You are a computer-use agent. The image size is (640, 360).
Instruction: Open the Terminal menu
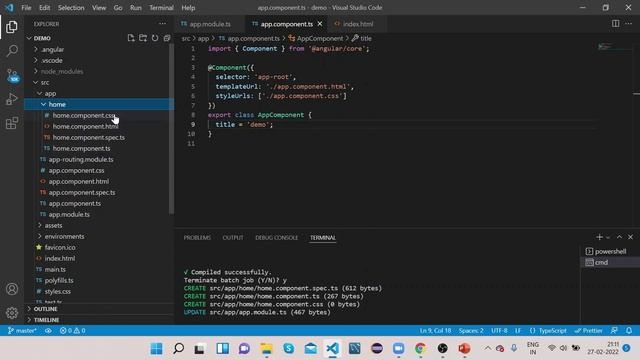(x=161, y=8)
